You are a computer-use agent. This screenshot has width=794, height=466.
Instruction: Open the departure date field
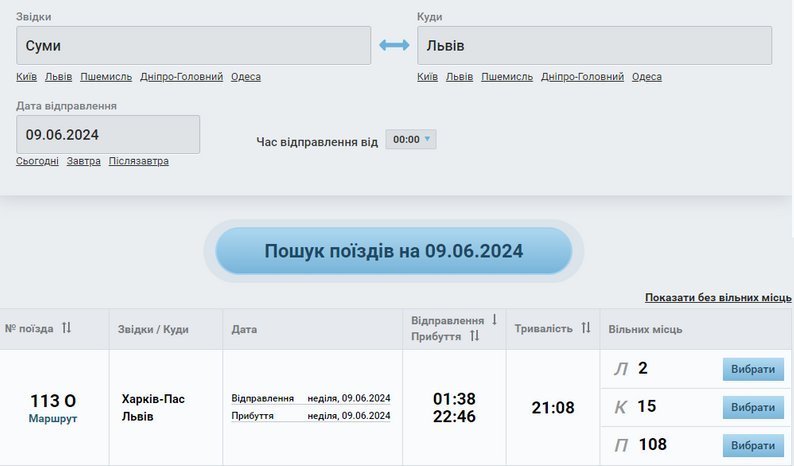pos(108,135)
